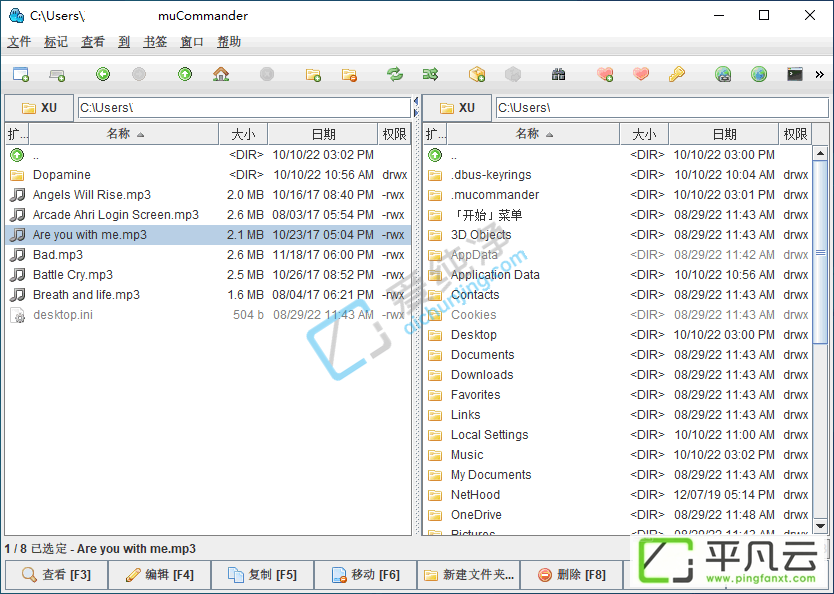Click the add tab toolbar icon
This screenshot has height=594, width=834.
coord(57,74)
